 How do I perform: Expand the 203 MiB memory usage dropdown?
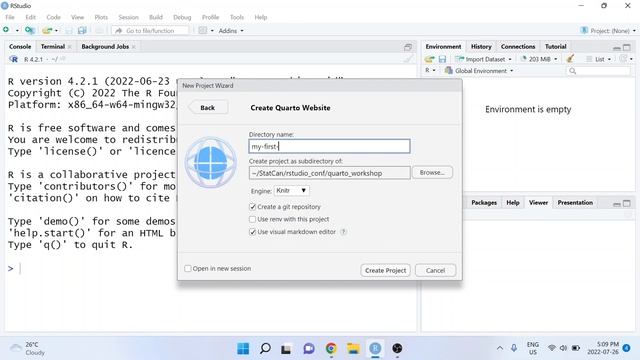pyautogui.click(x=539, y=59)
